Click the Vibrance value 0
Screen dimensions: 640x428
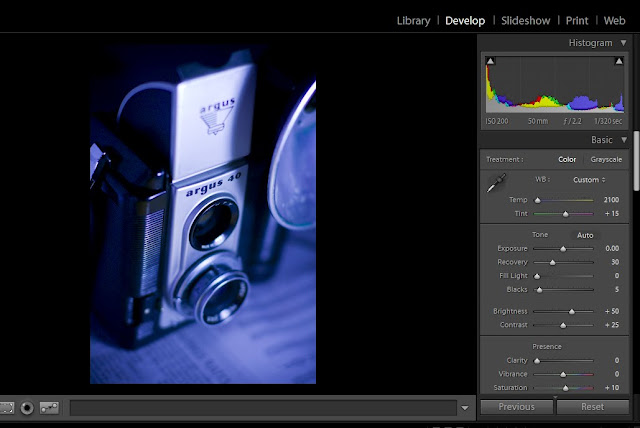617,374
